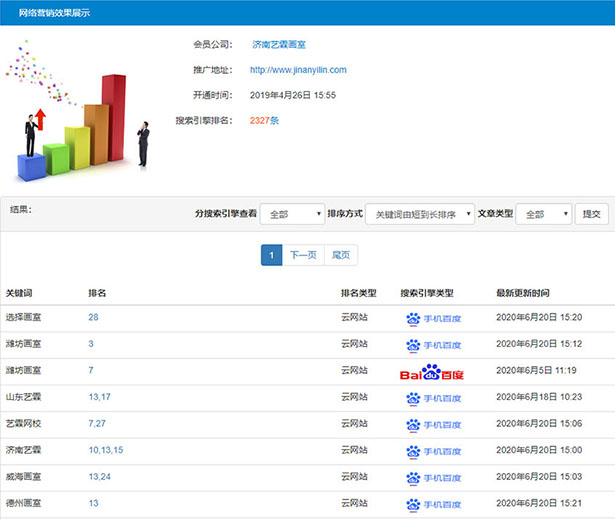
Task: Go to page 1 in pagination
Action: [271, 255]
